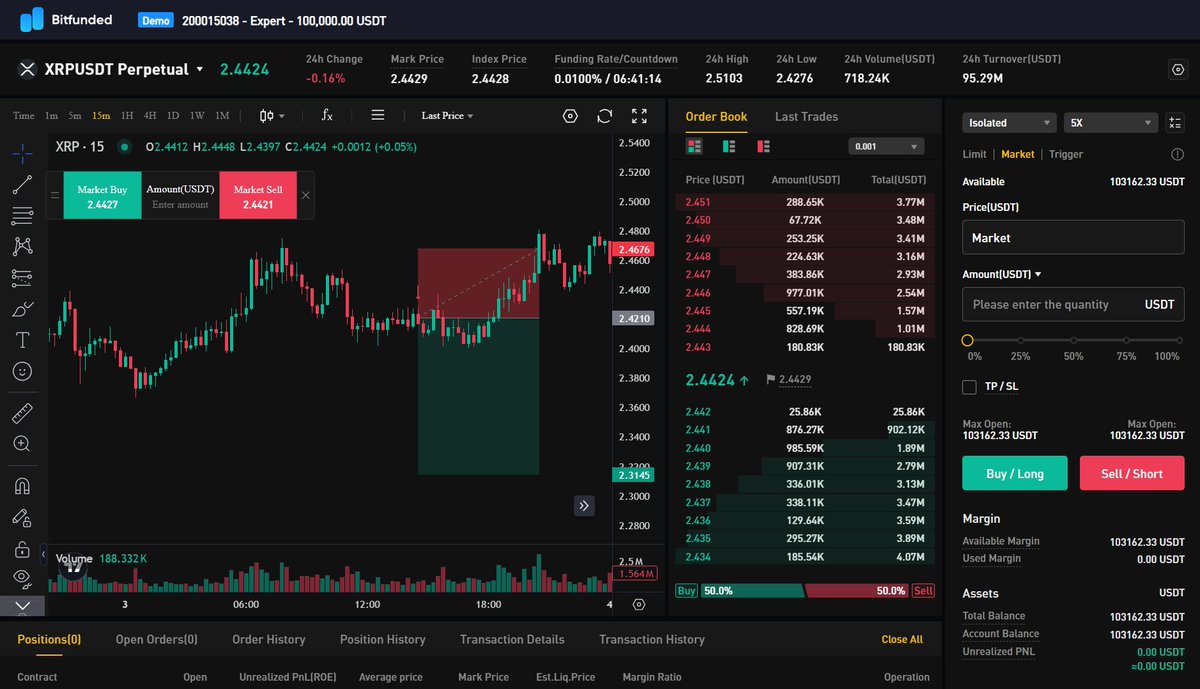Select the text annotation tool
1200x689 pixels.
pyautogui.click(x=22, y=340)
